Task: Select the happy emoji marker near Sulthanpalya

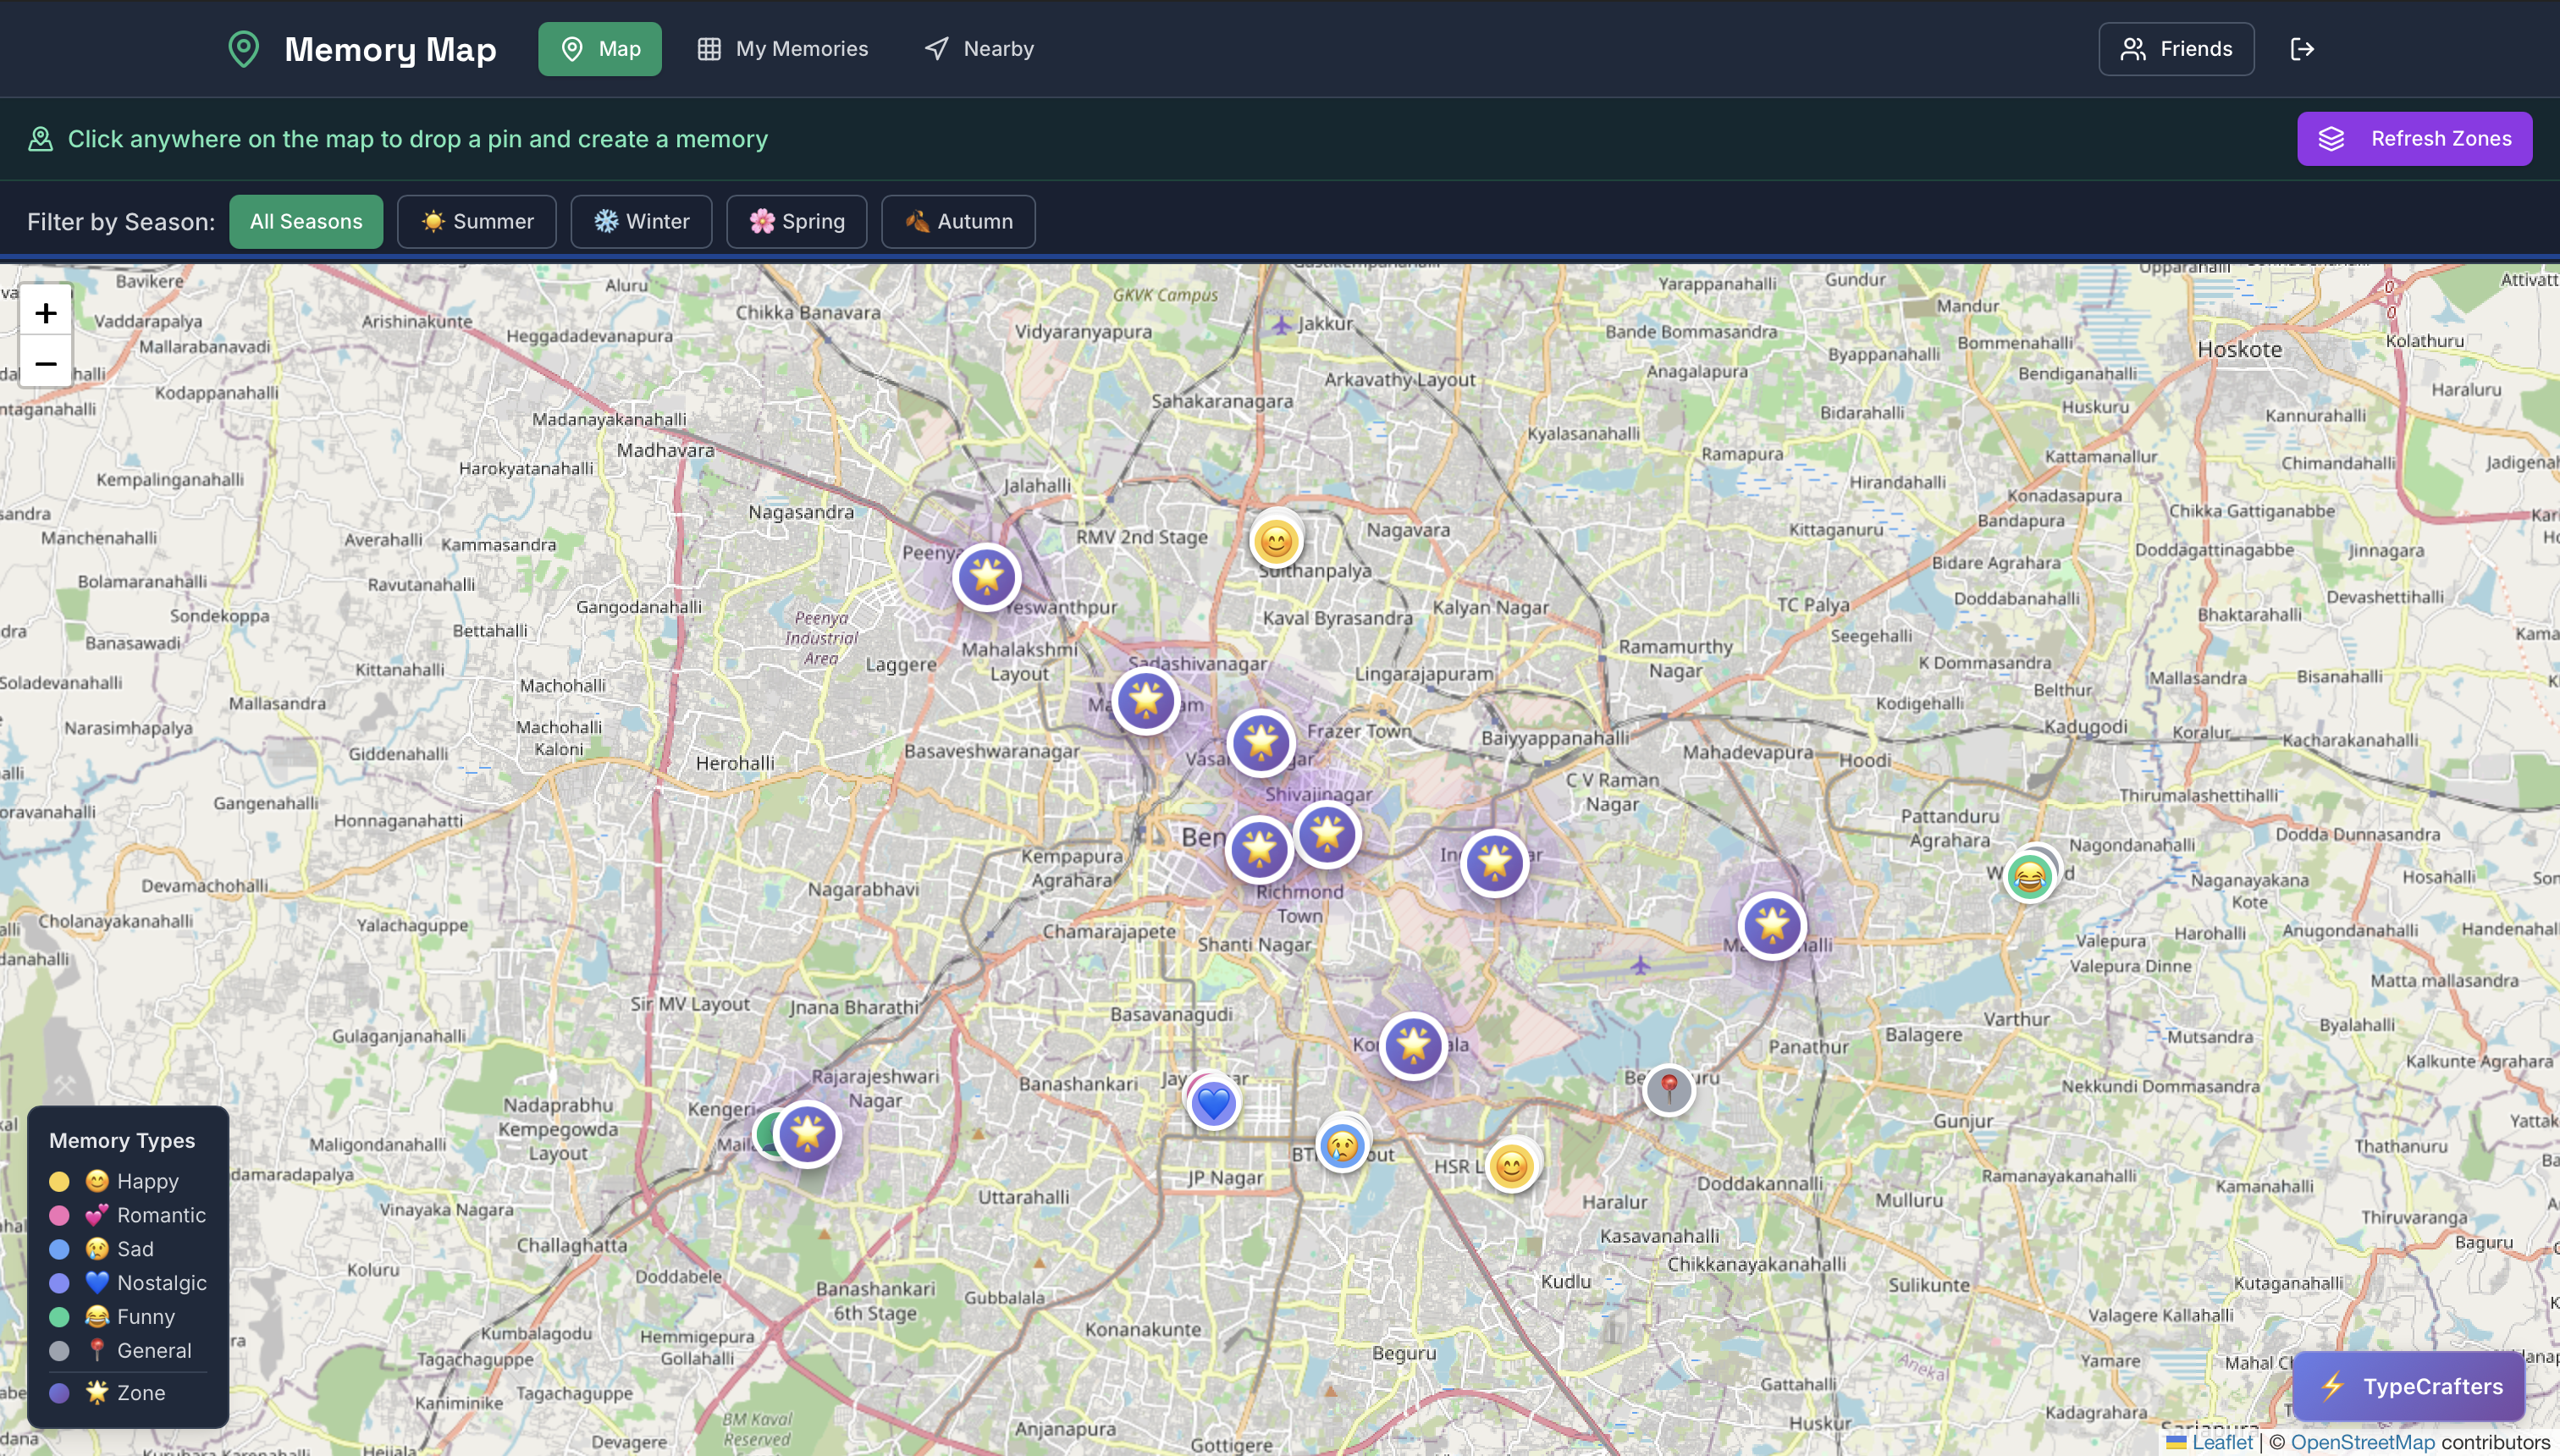Action: point(1277,540)
